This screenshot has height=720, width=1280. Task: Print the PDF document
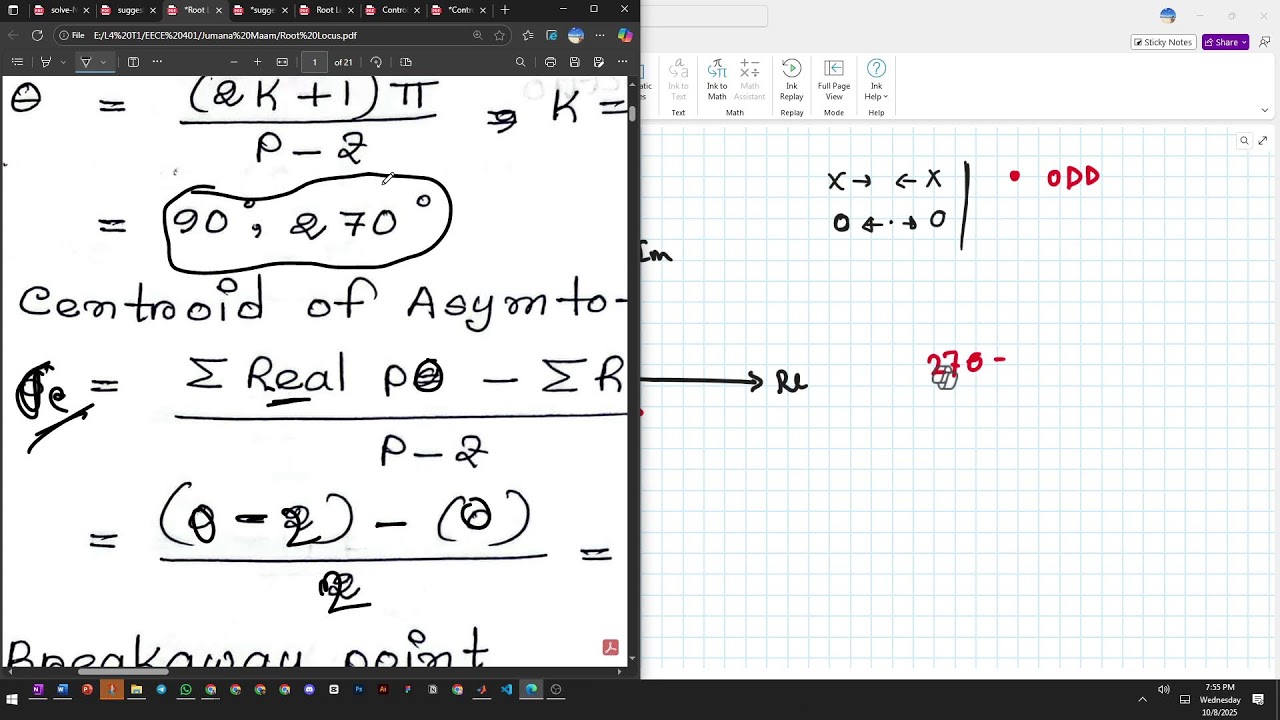(550, 62)
